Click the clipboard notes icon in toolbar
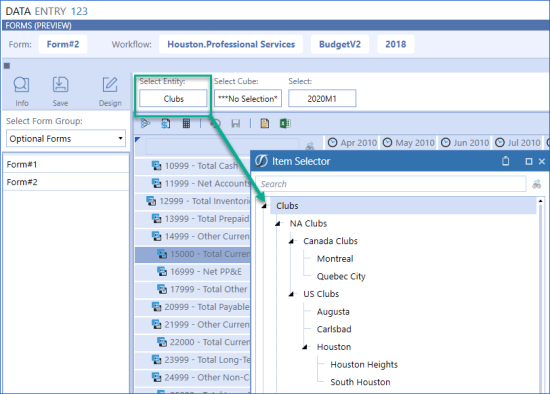Screen dimensions: 550x394 264,123
